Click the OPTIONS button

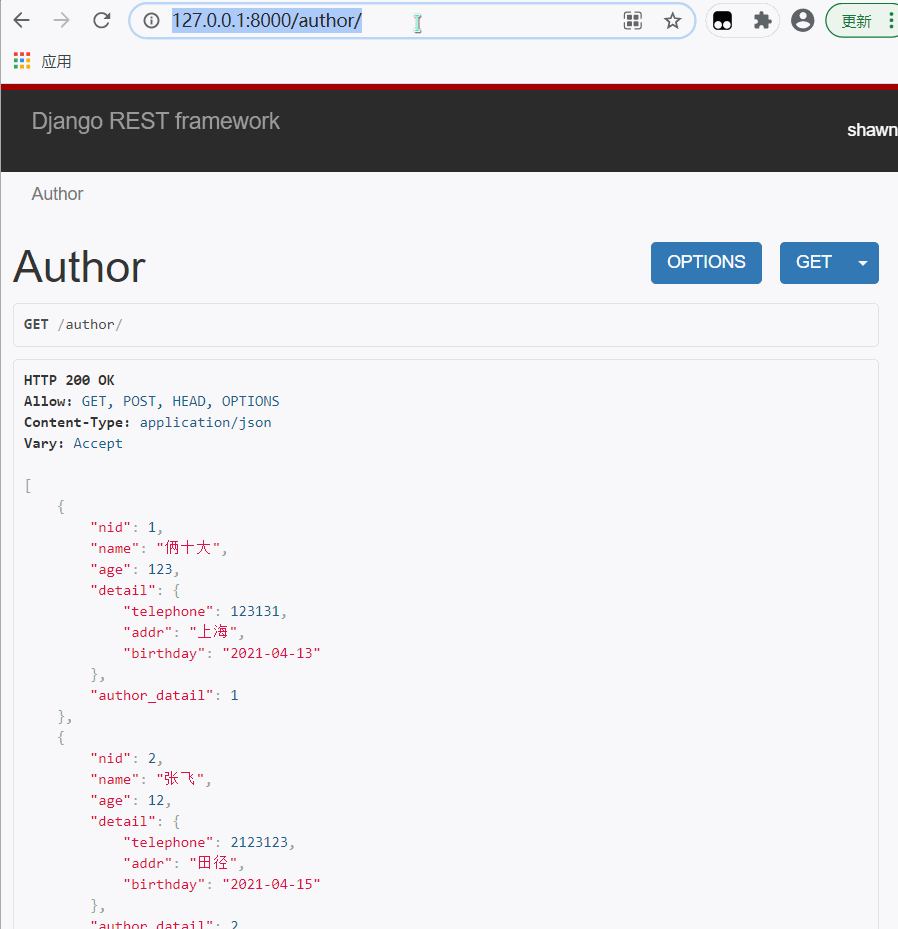coord(706,262)
